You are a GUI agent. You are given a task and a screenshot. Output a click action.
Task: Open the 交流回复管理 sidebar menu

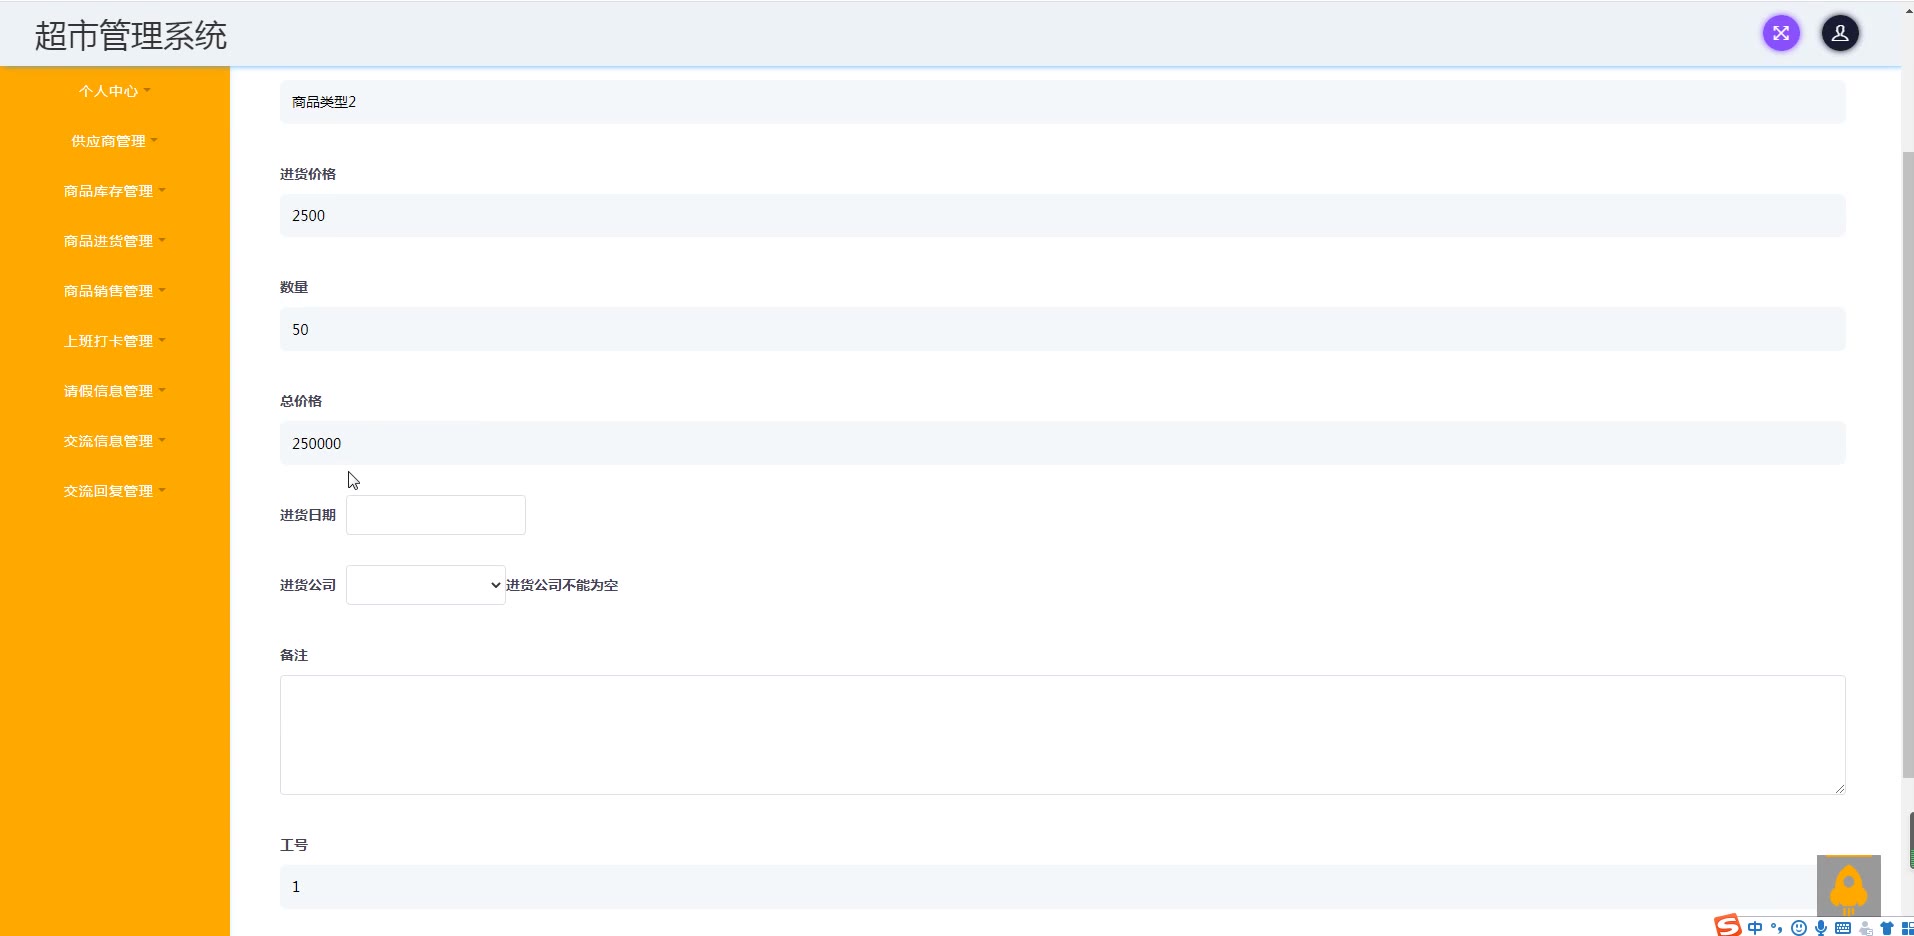114,491
